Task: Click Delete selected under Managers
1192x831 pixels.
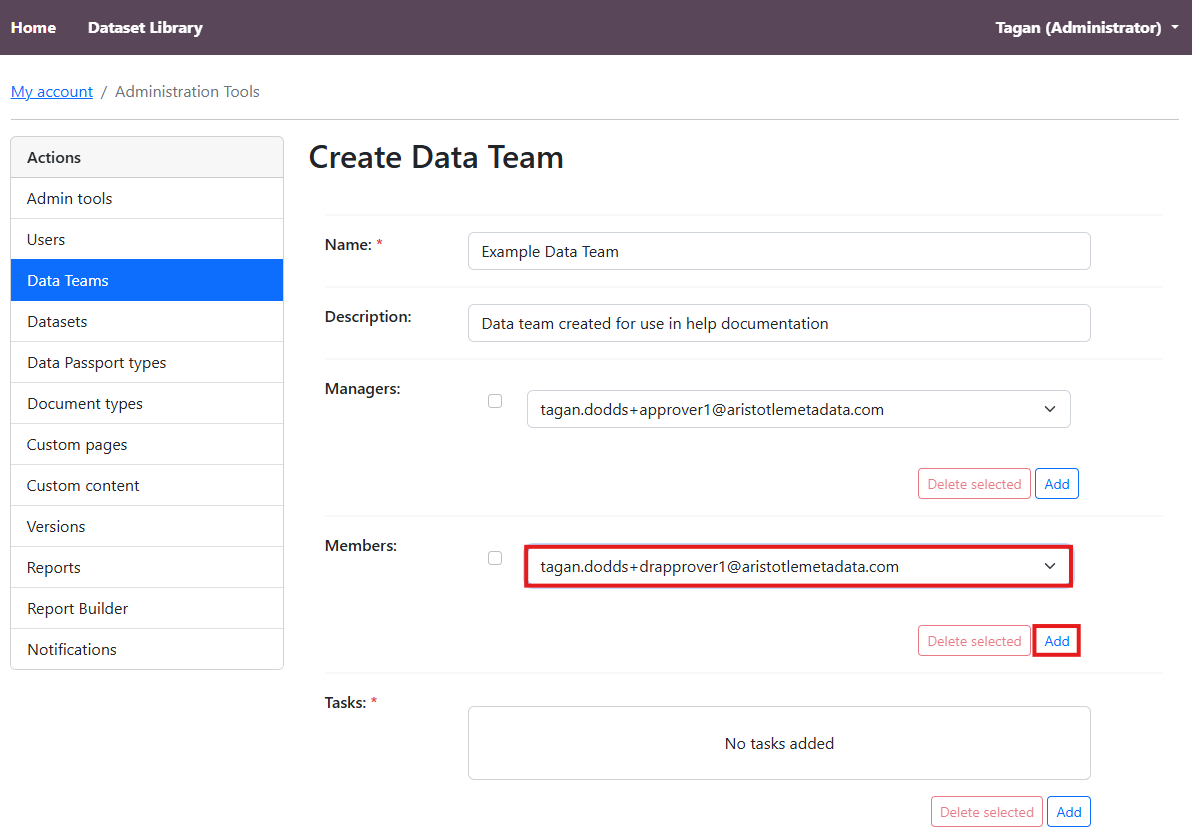Action: coord(973,484)
